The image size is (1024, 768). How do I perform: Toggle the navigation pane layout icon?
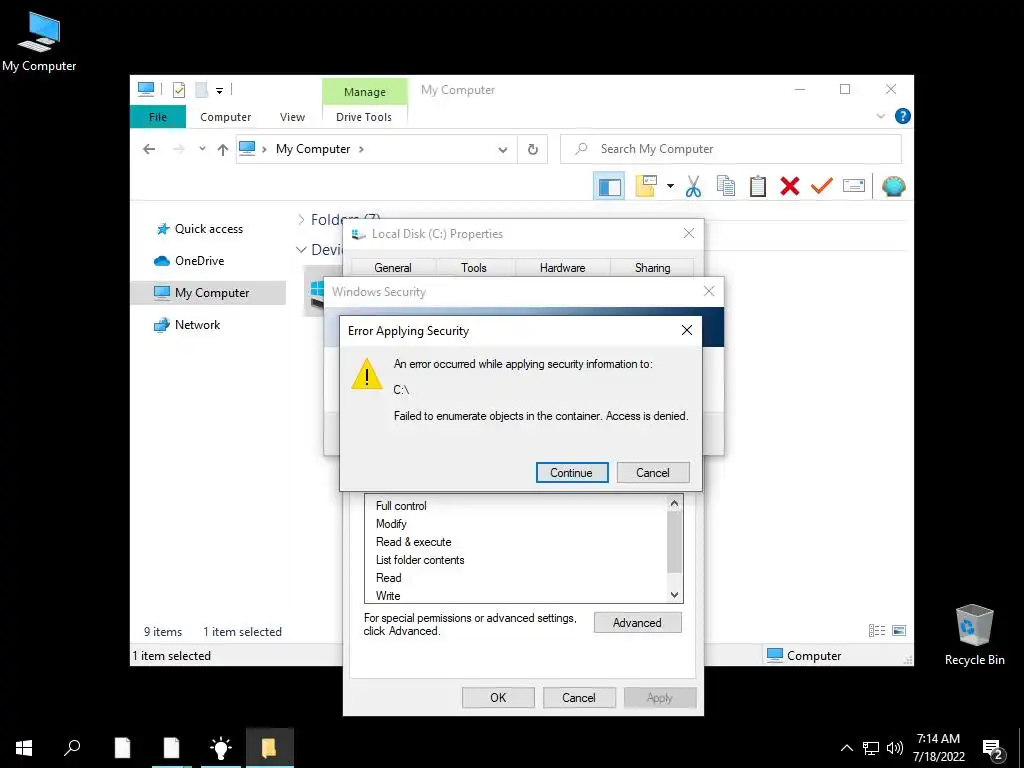click(x=609, y=187)
